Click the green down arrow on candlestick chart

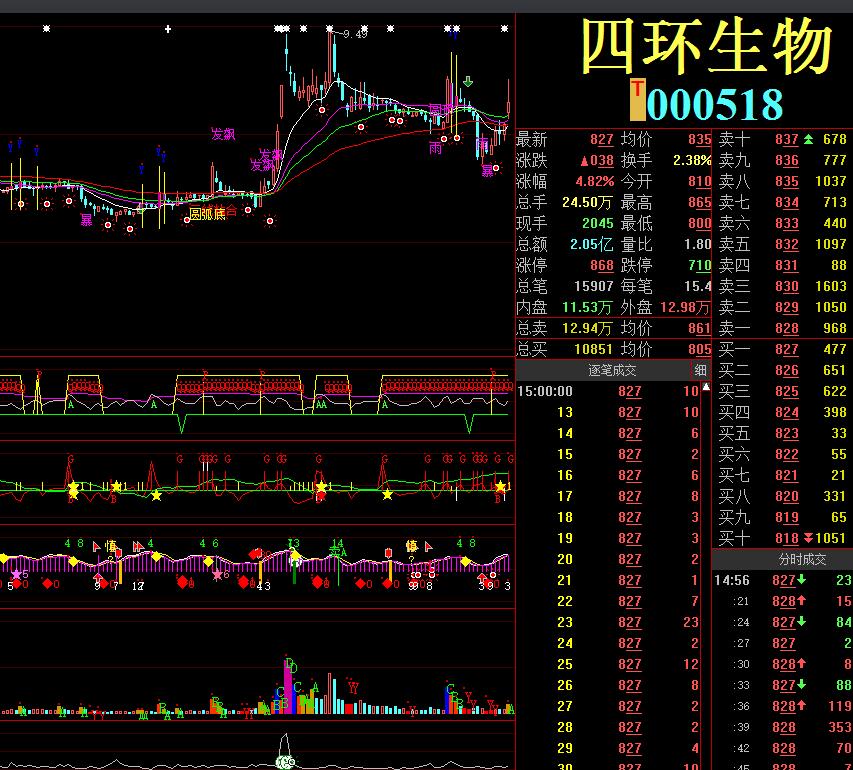click(468, 82)
